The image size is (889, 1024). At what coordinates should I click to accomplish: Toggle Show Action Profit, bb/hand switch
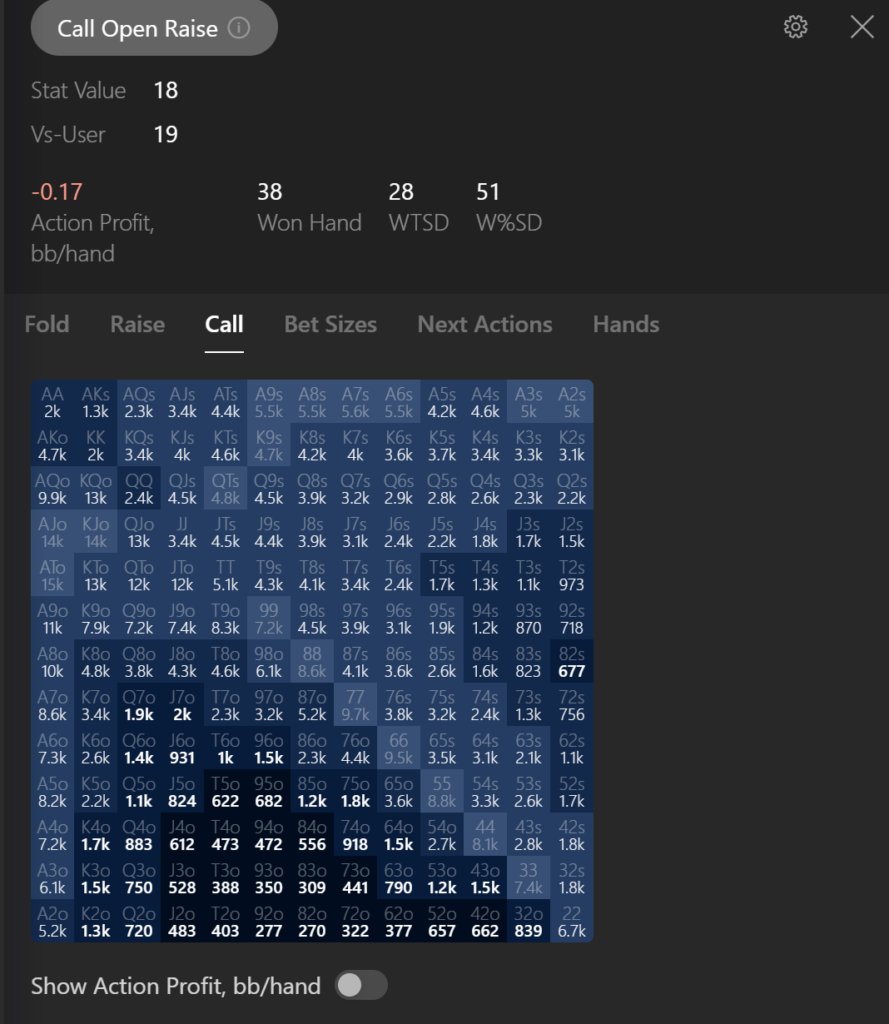pos(361,985)
